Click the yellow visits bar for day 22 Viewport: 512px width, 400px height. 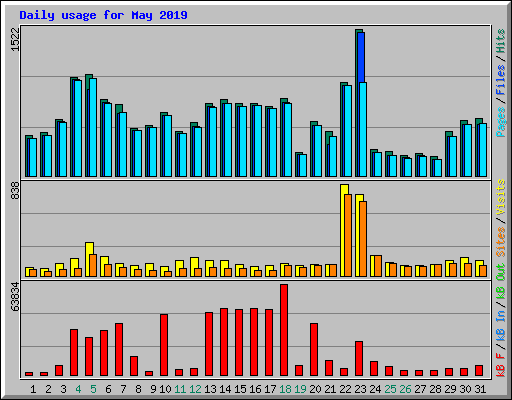343,230
